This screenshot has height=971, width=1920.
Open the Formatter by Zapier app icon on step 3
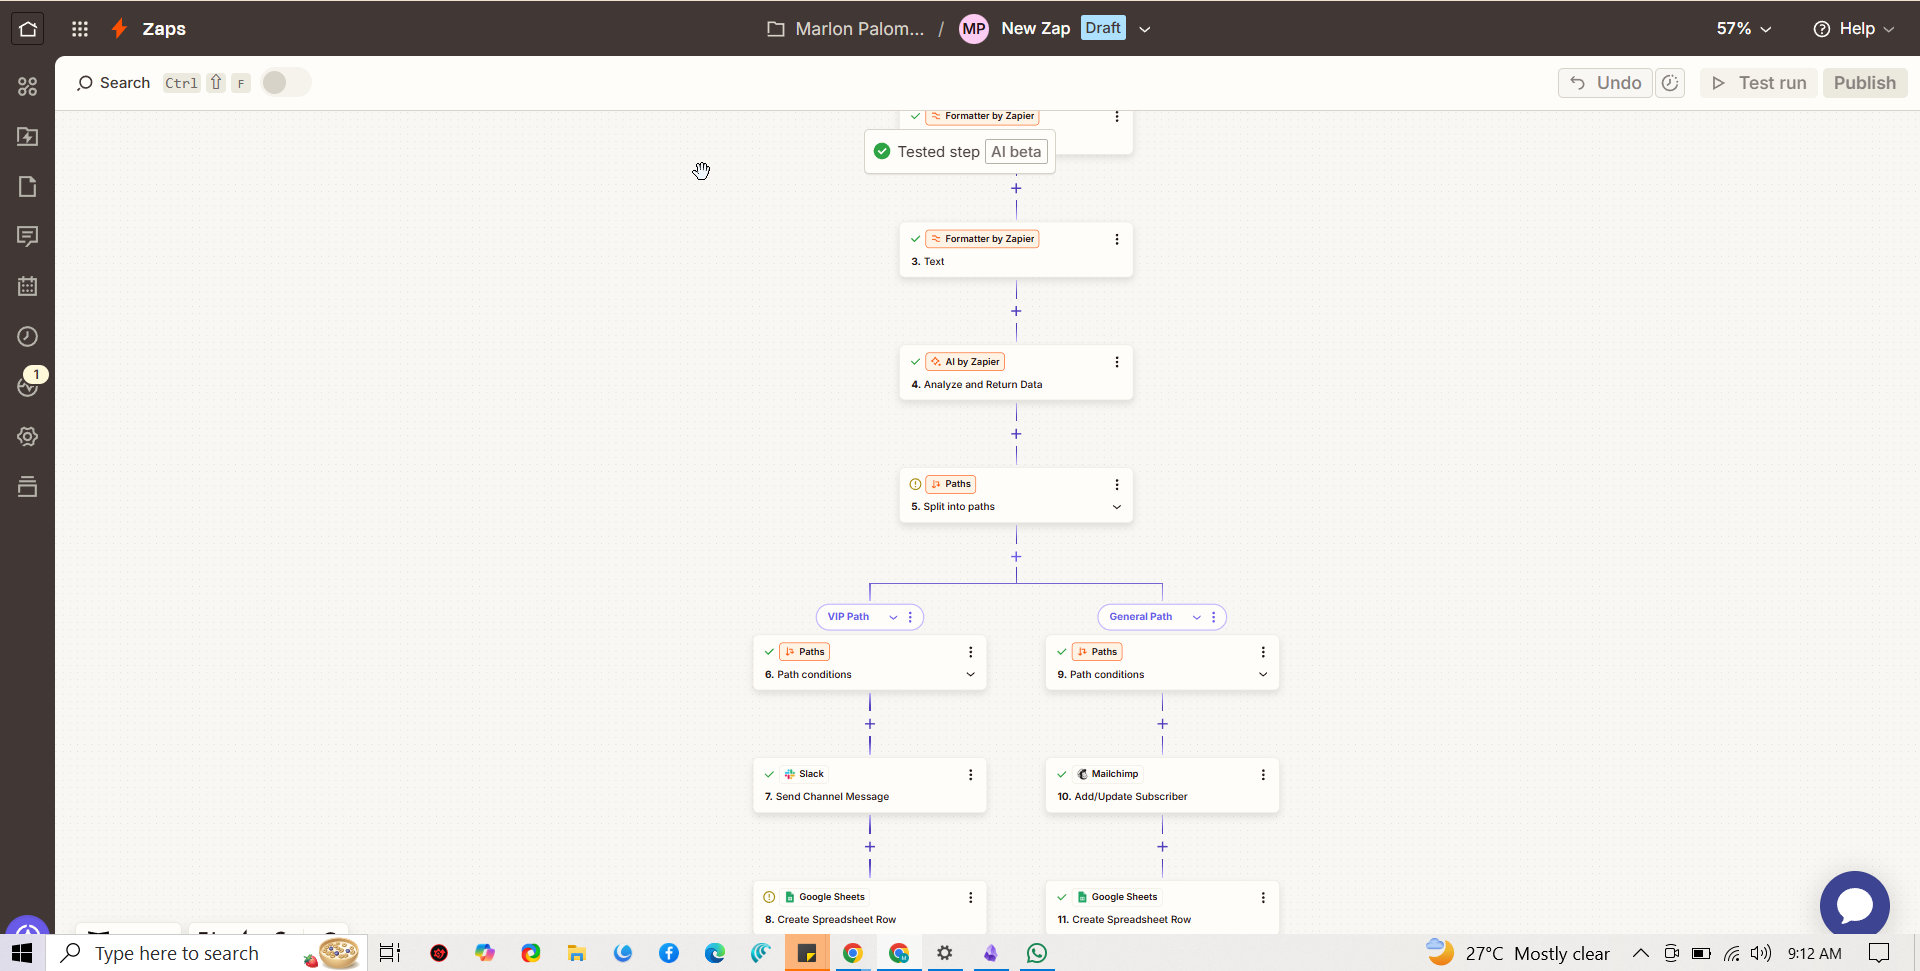(938, 239)
